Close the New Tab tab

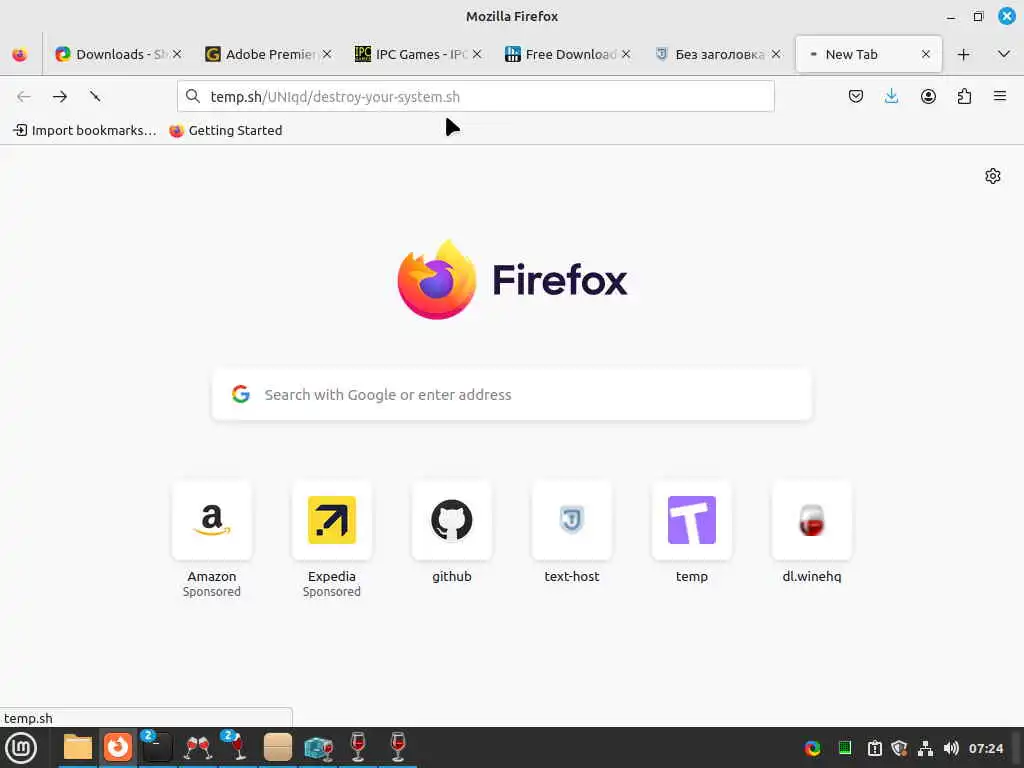tap(926, 54)
